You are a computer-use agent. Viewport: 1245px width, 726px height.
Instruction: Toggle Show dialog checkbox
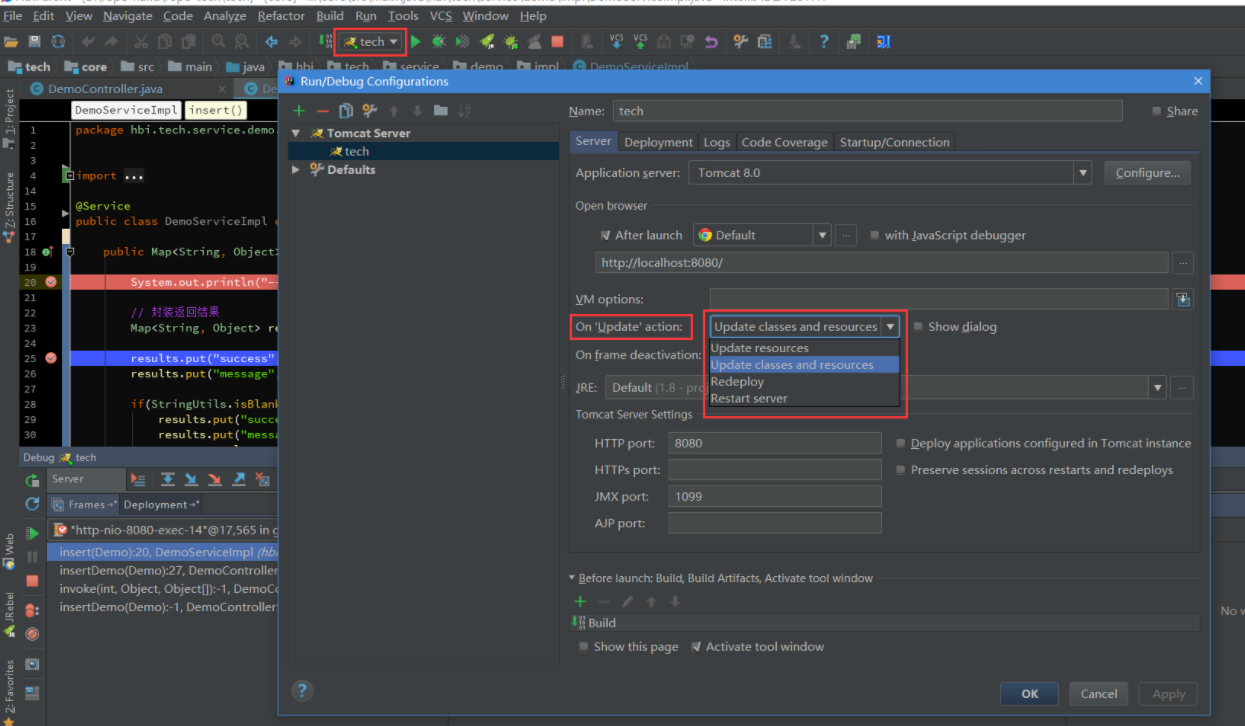[918, 326]
